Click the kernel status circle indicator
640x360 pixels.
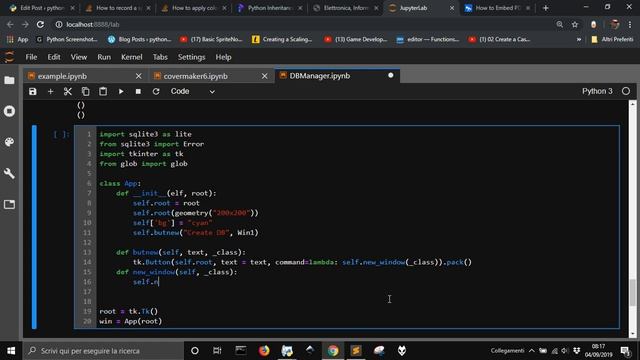pyautogui.click(x=626, y=91)
